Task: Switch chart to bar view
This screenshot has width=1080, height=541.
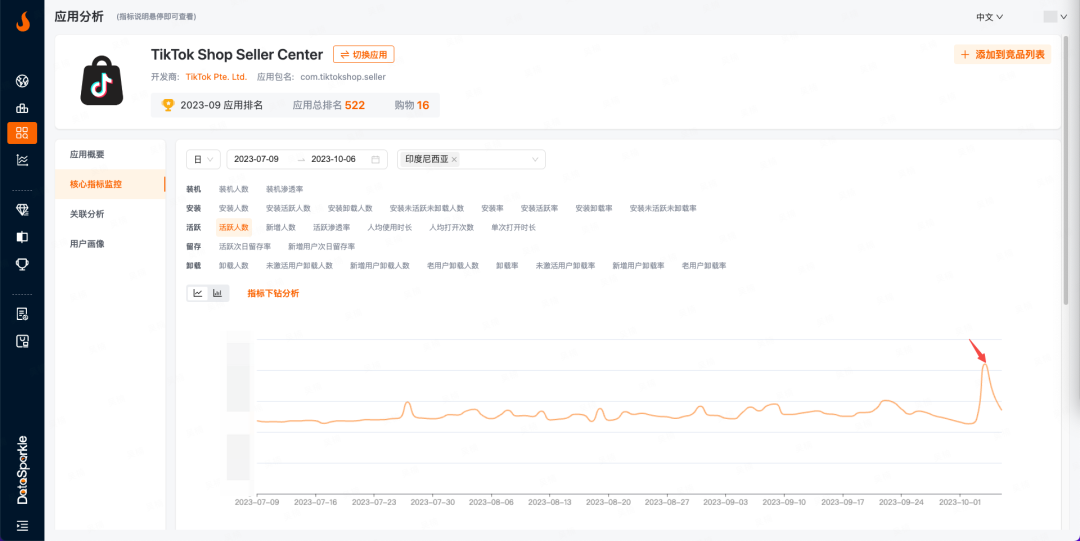Action: (x=218, y=293)
